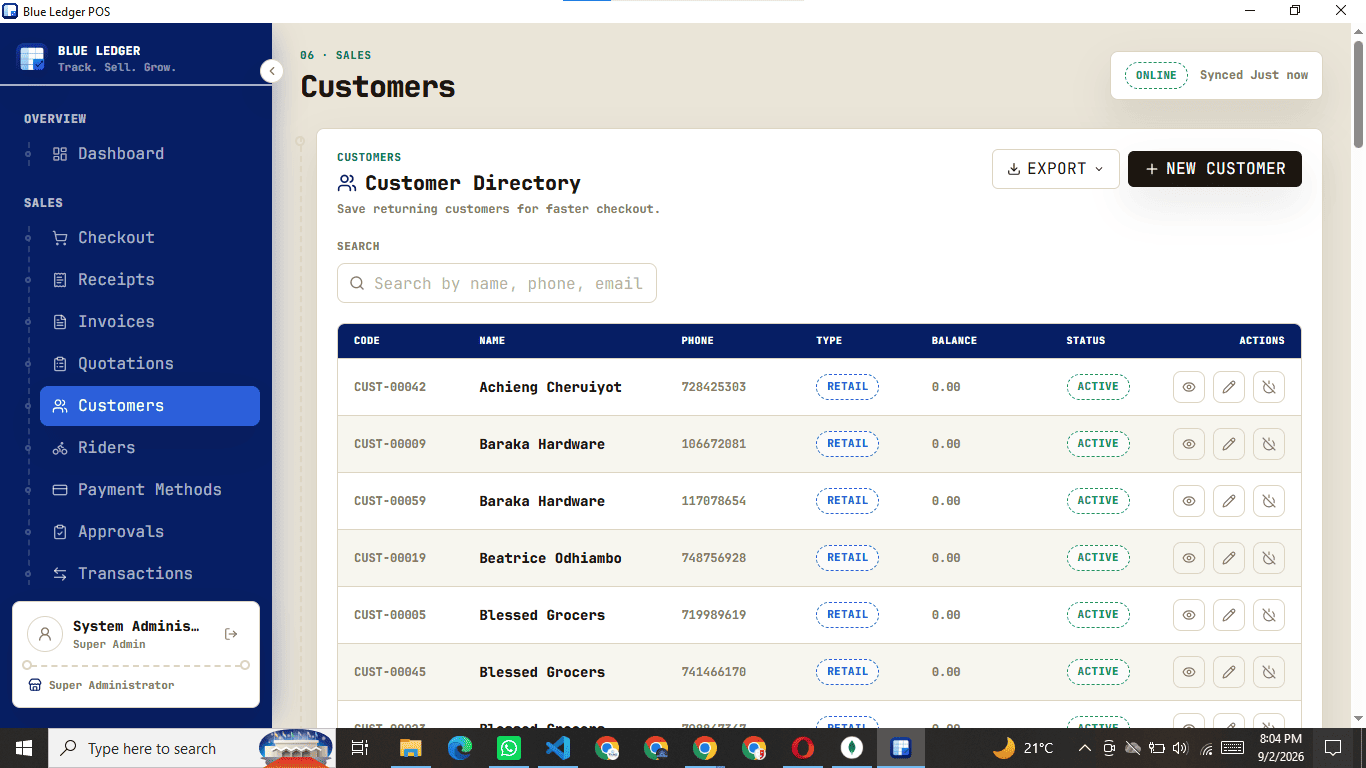Click the ACTIVE status of CUST-00019
Screen dimensions: 1366x768
click(1098, 558)
